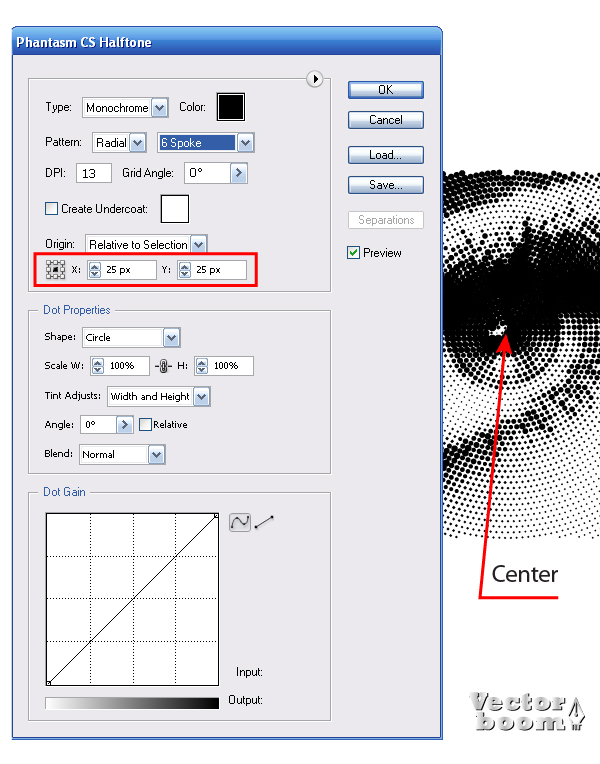Enable the Create Undercoat checkbox
Viewport: 600px width, 764px height.
point(51,209)
